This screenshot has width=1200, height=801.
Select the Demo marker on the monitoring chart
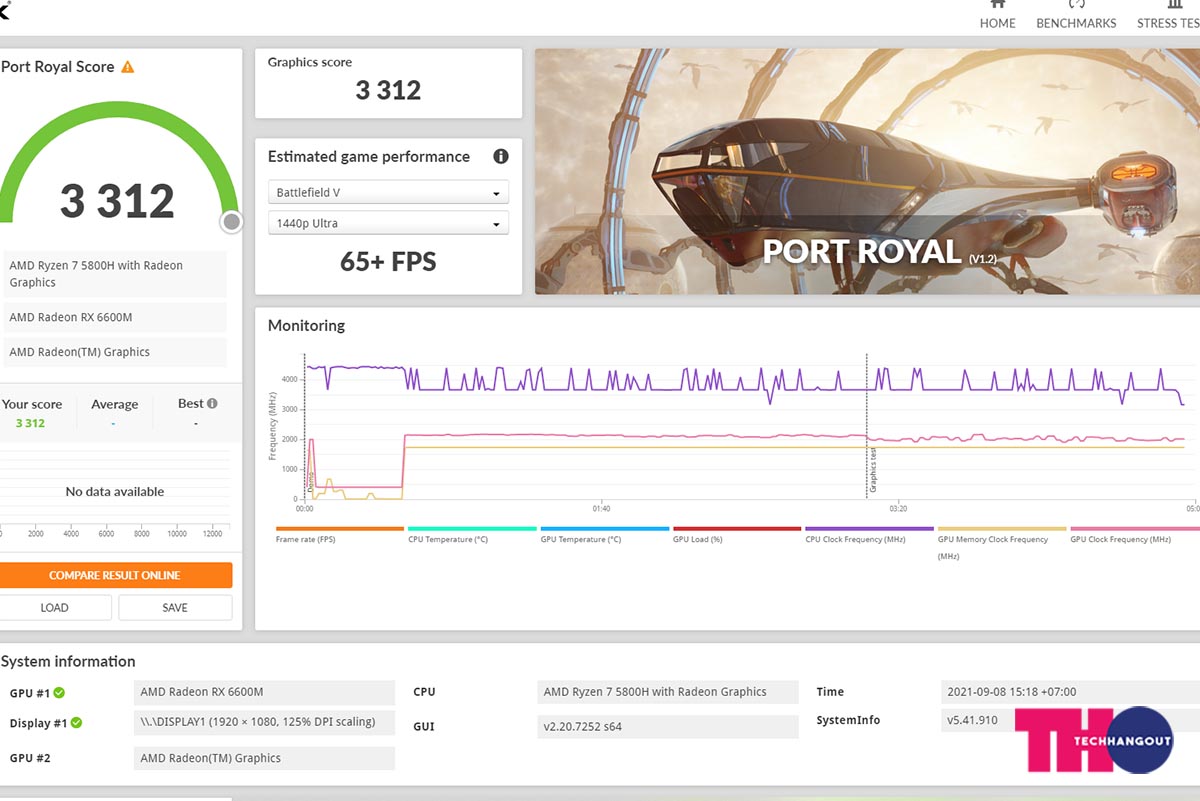[310, 481]
